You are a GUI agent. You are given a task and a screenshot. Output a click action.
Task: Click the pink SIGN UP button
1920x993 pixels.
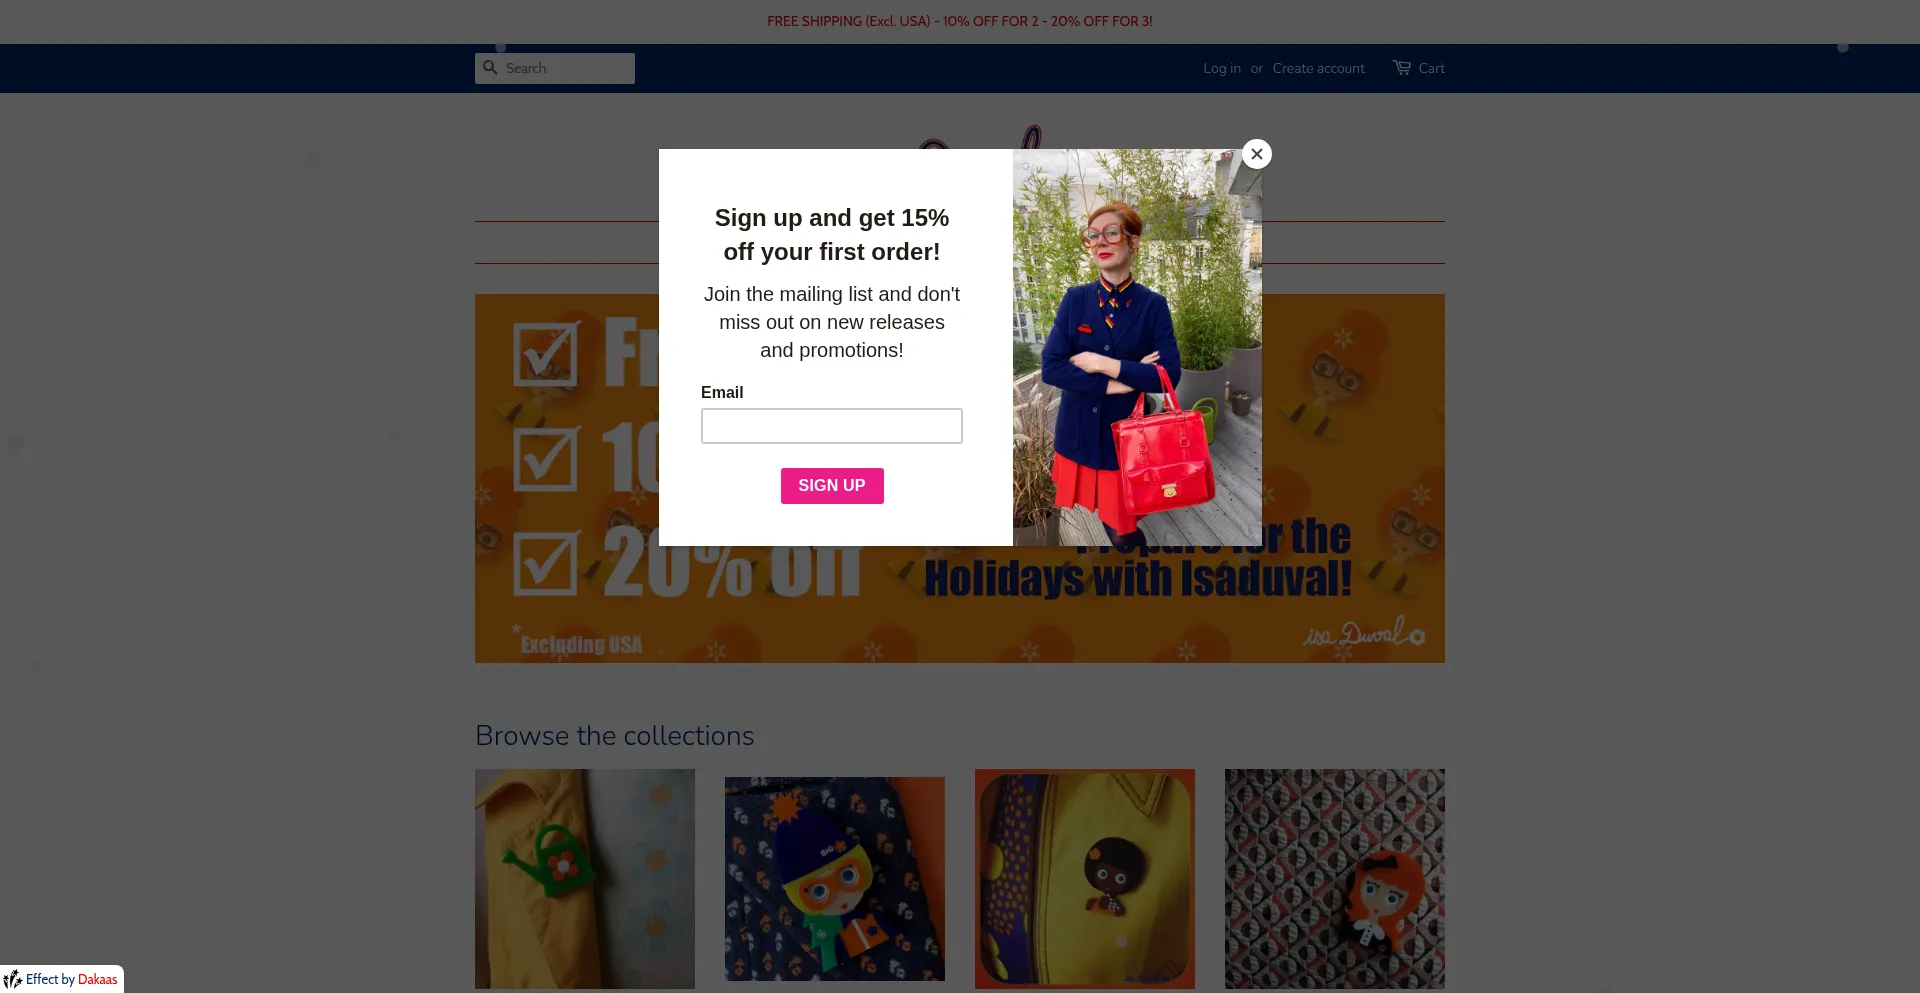tap(832, 486)
